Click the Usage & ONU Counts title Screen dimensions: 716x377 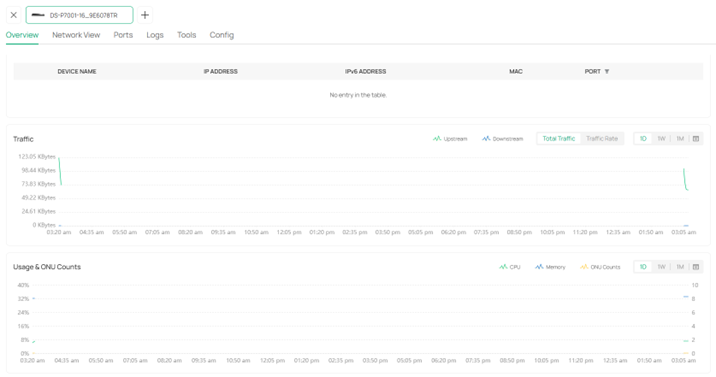[x=47, y=267]
